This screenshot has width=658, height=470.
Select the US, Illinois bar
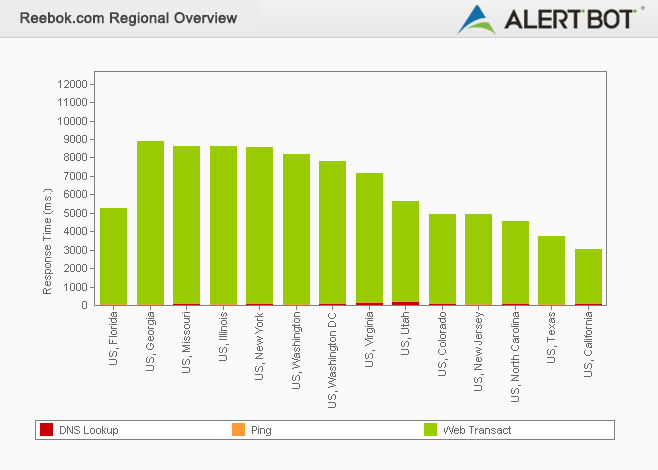coord(223,225)
